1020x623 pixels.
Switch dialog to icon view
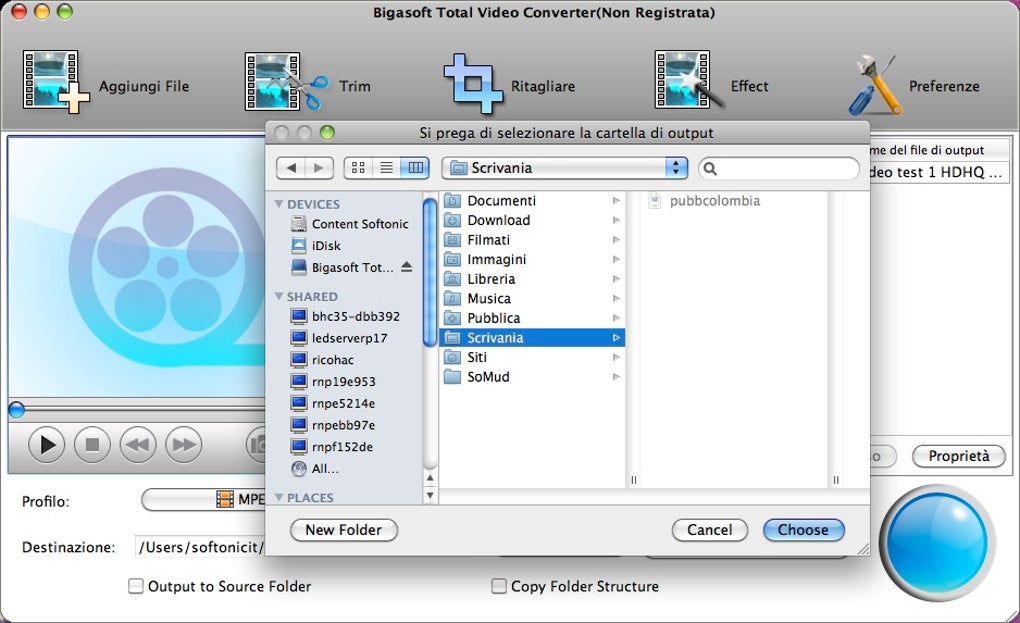pos(358,168)
